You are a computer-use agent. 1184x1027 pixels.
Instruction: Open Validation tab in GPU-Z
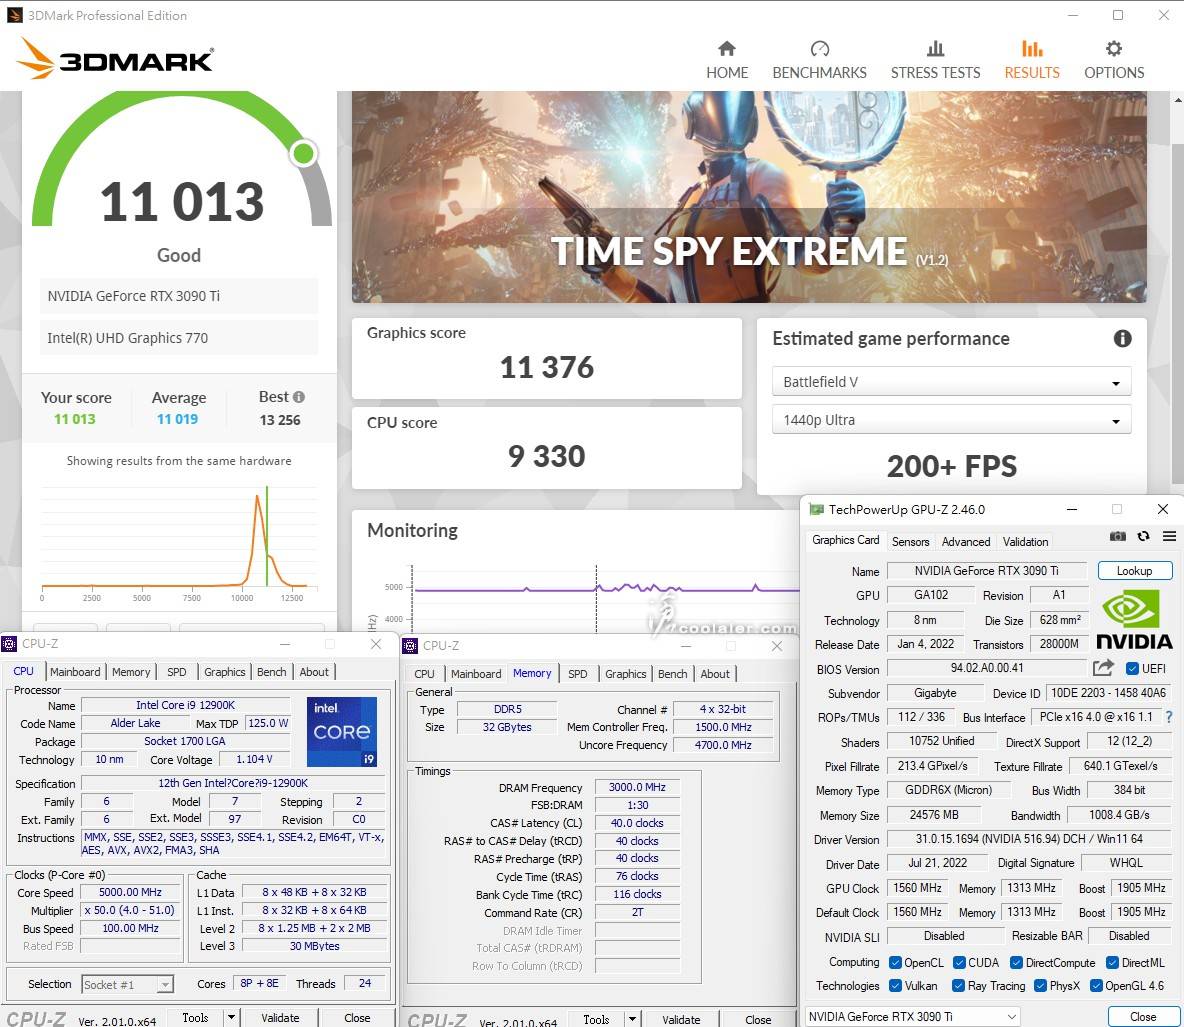[1025, 541]
